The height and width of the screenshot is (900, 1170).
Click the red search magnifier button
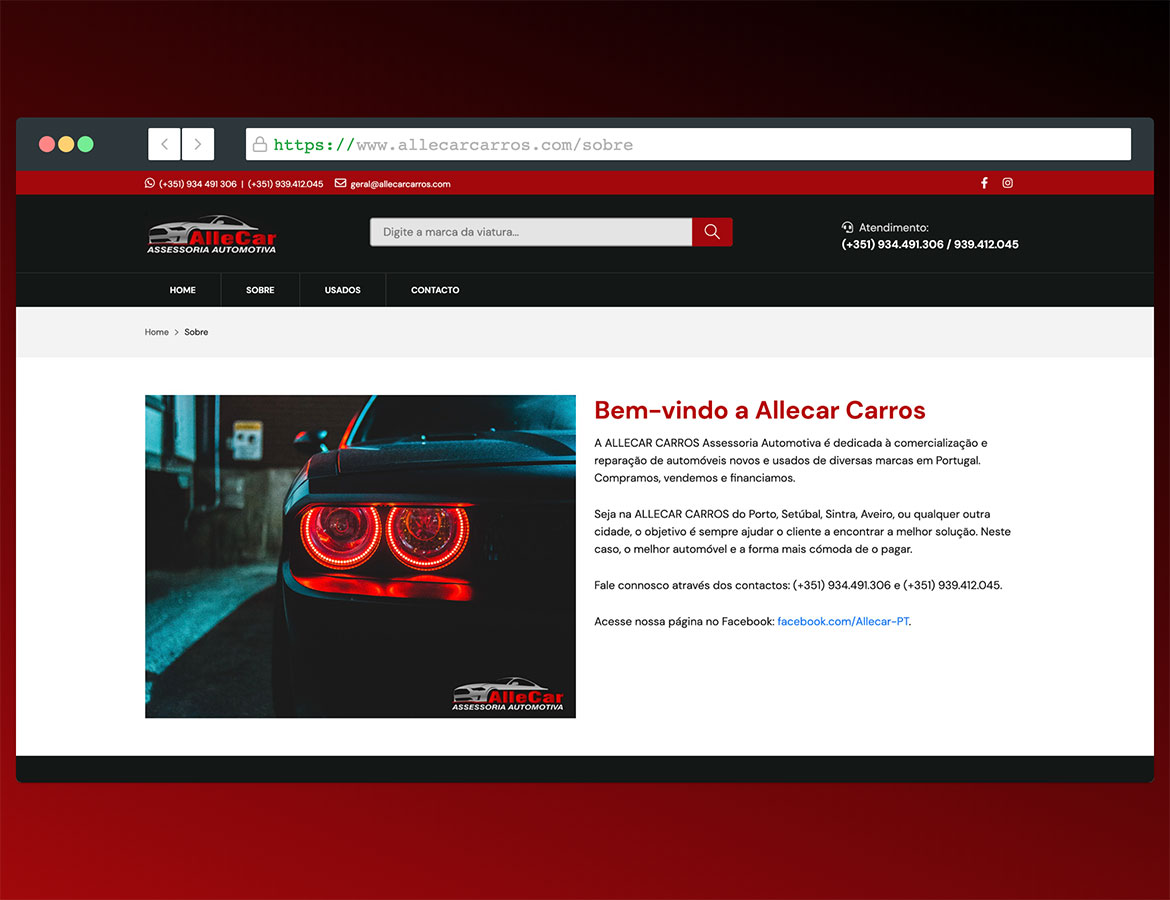[712, 232]
